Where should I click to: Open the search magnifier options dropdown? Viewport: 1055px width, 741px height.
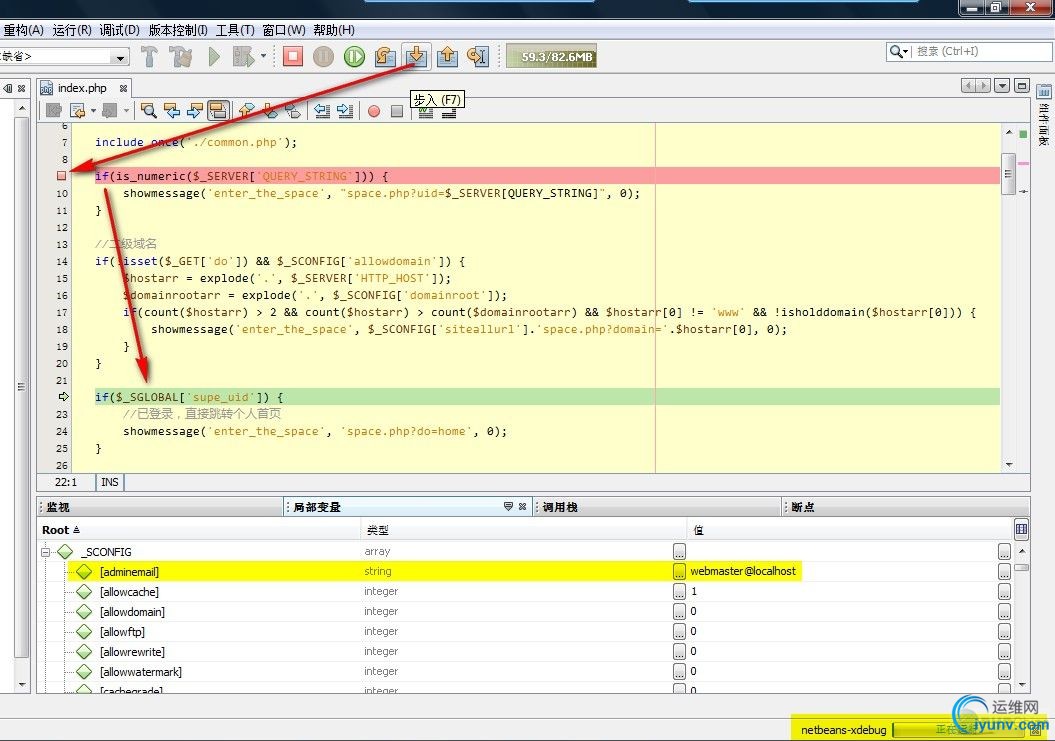pyautogui.click(x=899, y=51)
